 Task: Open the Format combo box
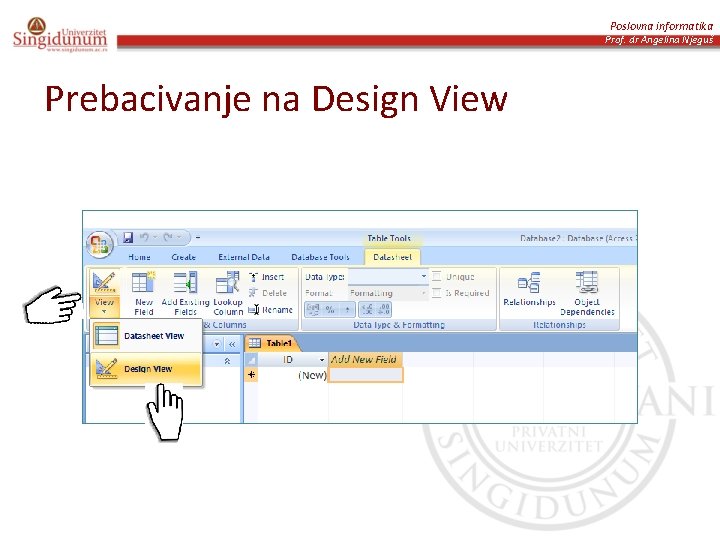pos(388,293)
